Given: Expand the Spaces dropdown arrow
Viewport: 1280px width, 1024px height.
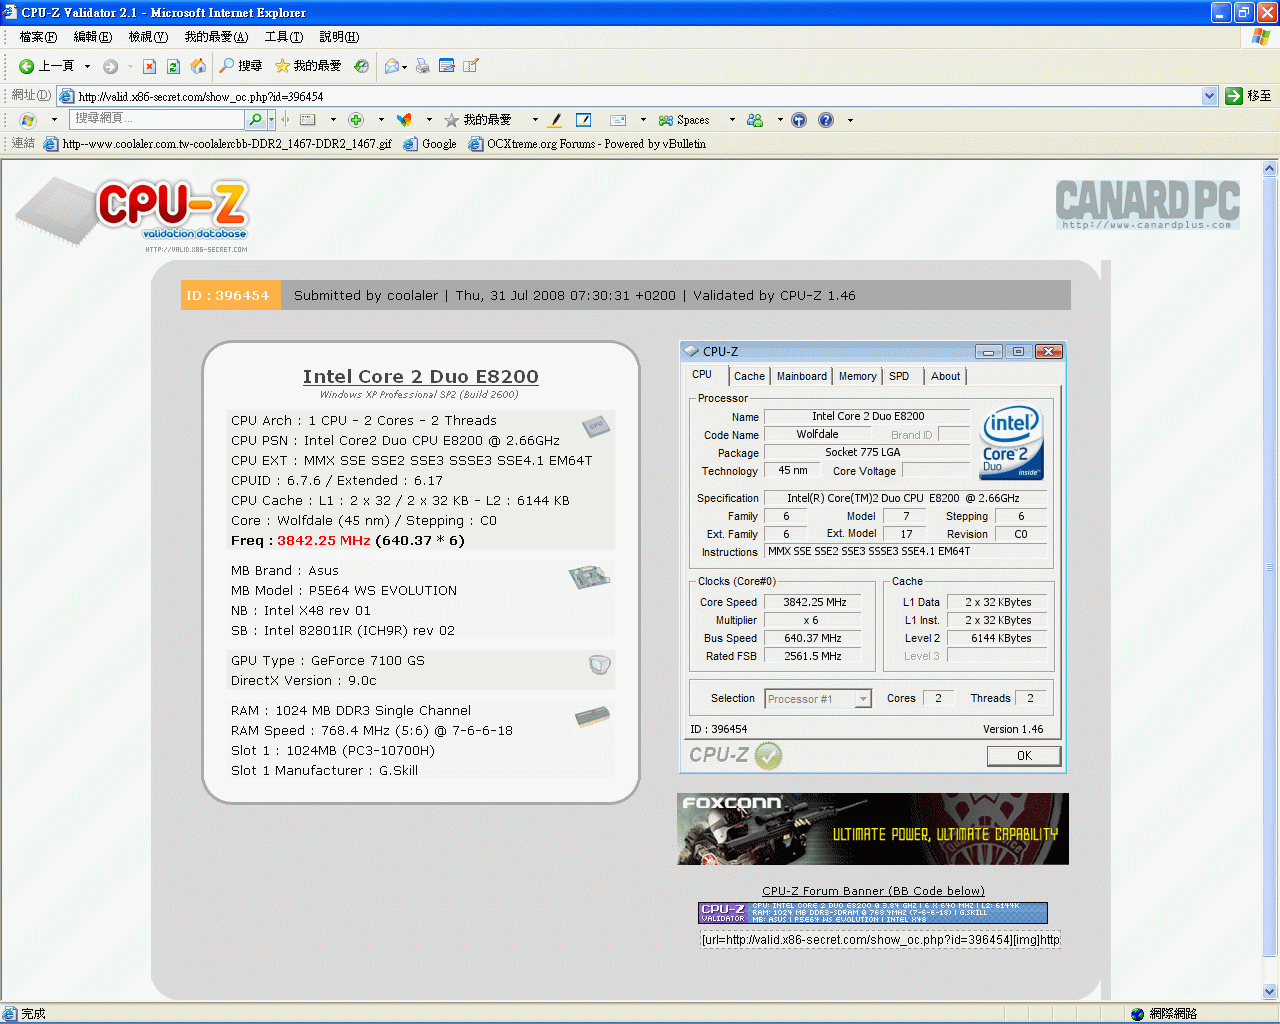Looking at the screenshot, I should tap(732, 120).
